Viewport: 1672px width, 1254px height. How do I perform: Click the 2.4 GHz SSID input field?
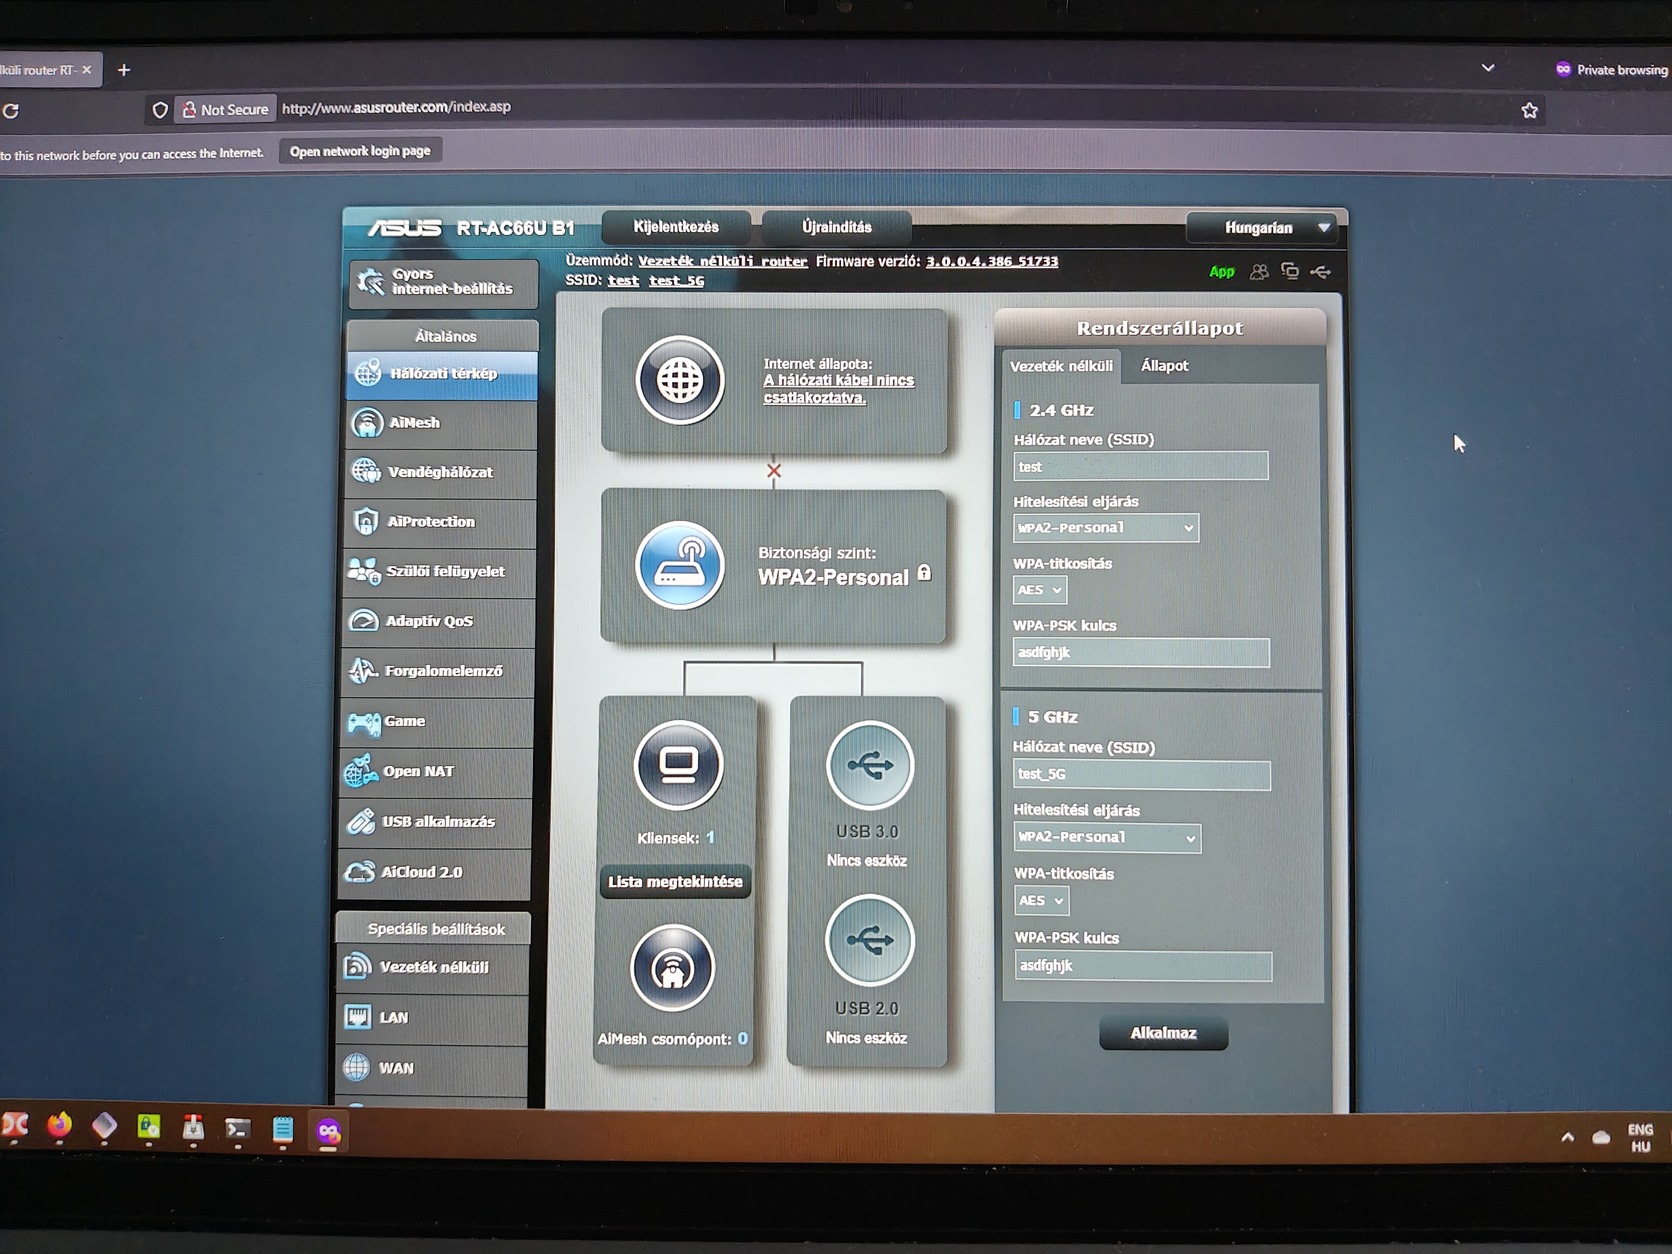point(1140,467)
